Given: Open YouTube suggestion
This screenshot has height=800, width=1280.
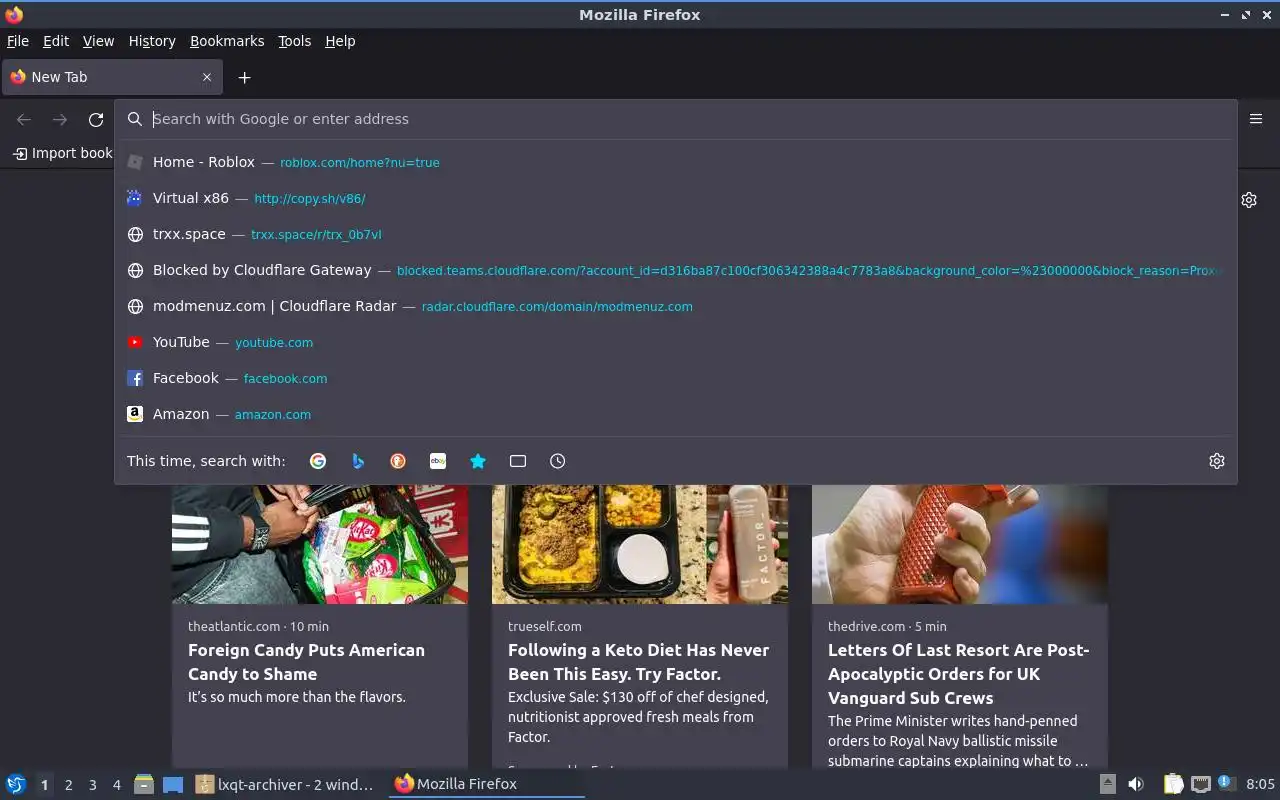Looking at the screenshot, I should point(676,342).
